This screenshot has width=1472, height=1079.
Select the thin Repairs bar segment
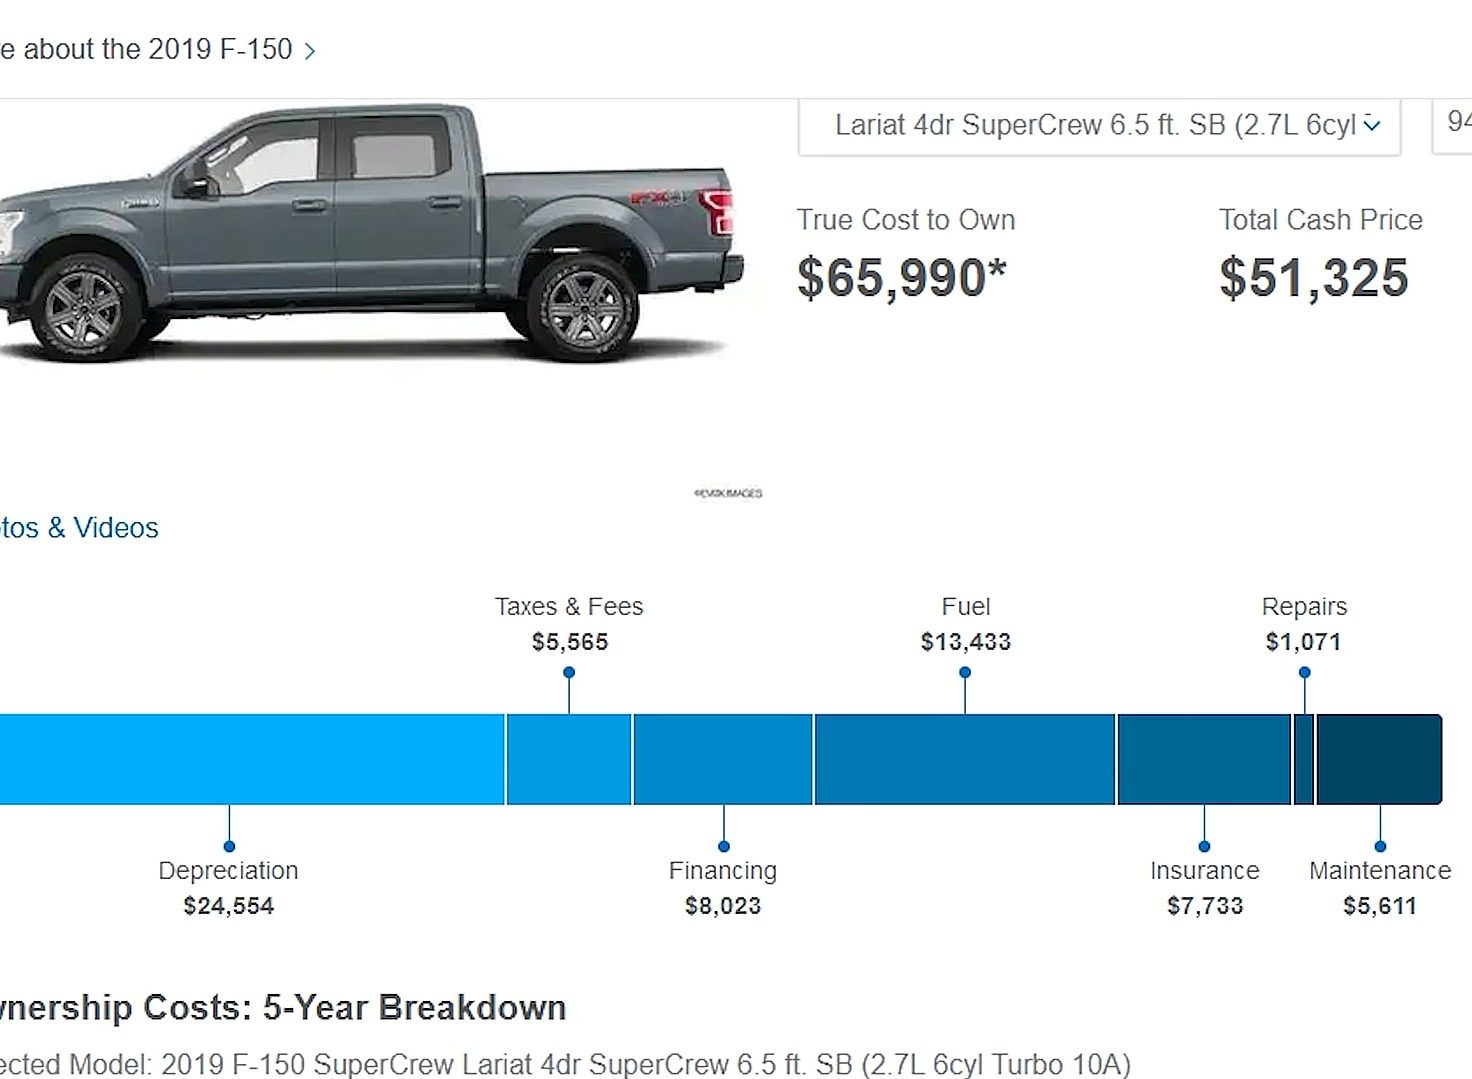[x=1304, y=759]
